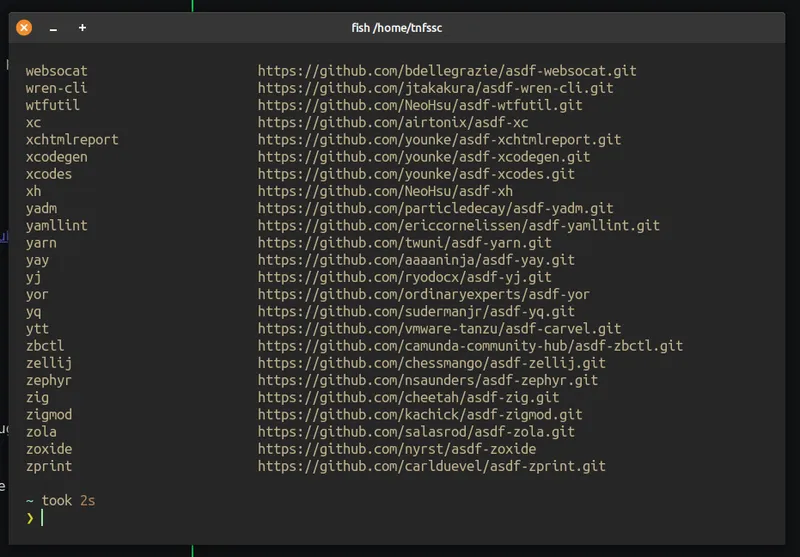Click the plugin name 'yay'
Screen dimensions: 800x557
[x=38, y=260]
